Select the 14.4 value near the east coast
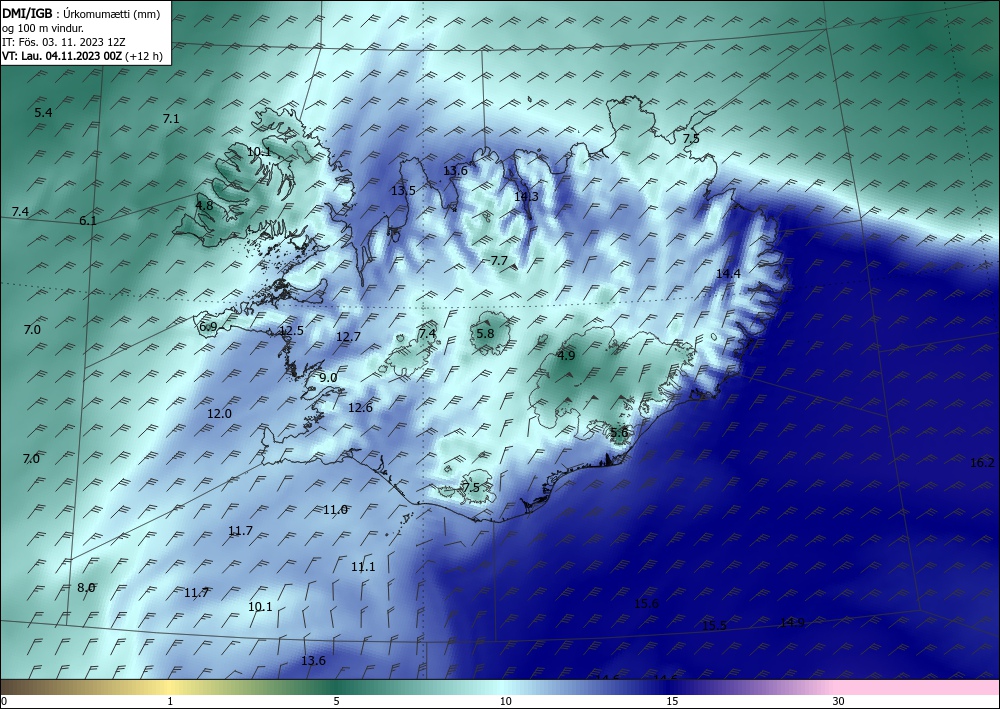This screenshot has width=1000, height=709. point(728,274)
